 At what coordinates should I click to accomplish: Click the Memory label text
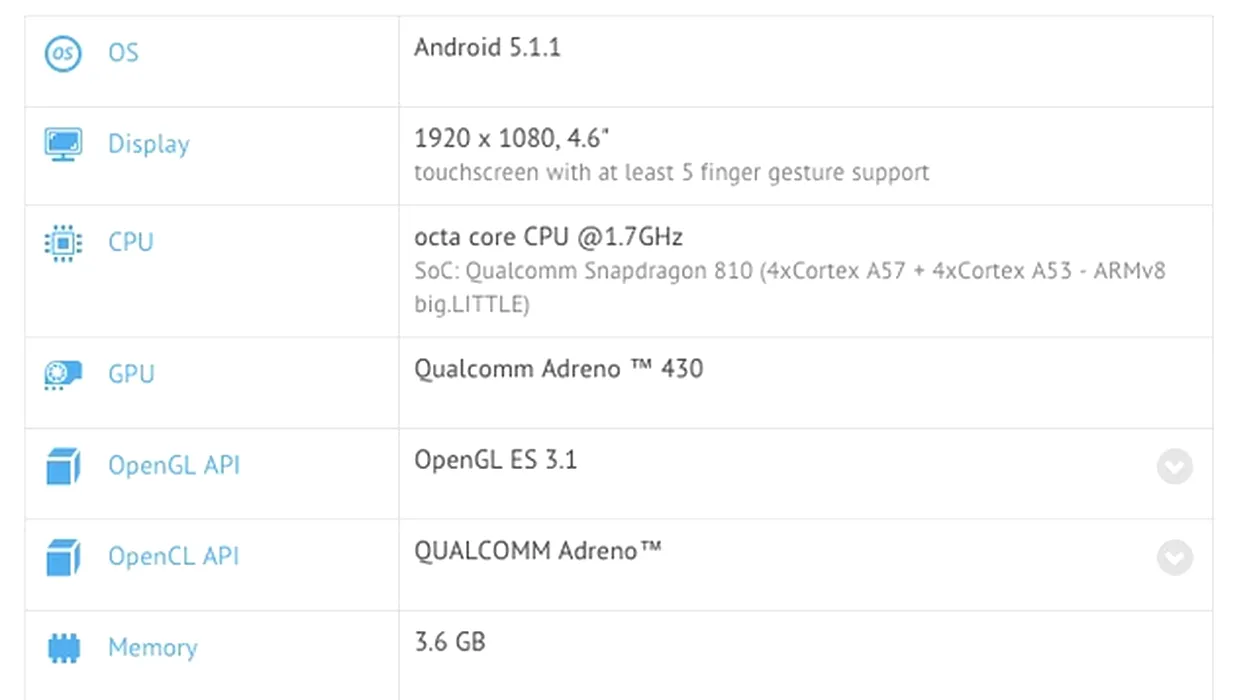(152, 648)
